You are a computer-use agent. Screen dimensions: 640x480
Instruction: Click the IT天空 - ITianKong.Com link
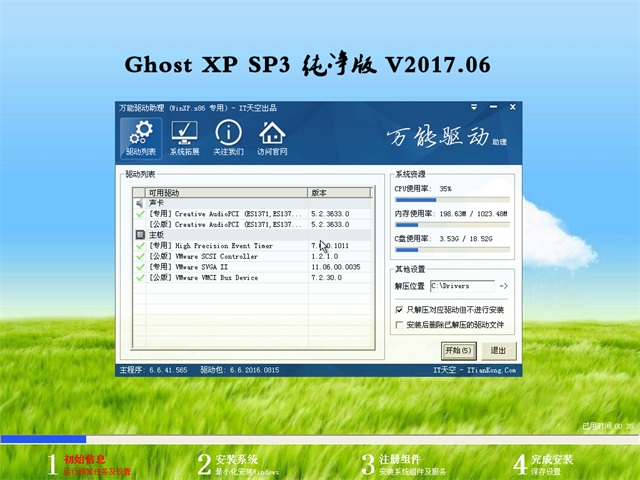[474, 370]
